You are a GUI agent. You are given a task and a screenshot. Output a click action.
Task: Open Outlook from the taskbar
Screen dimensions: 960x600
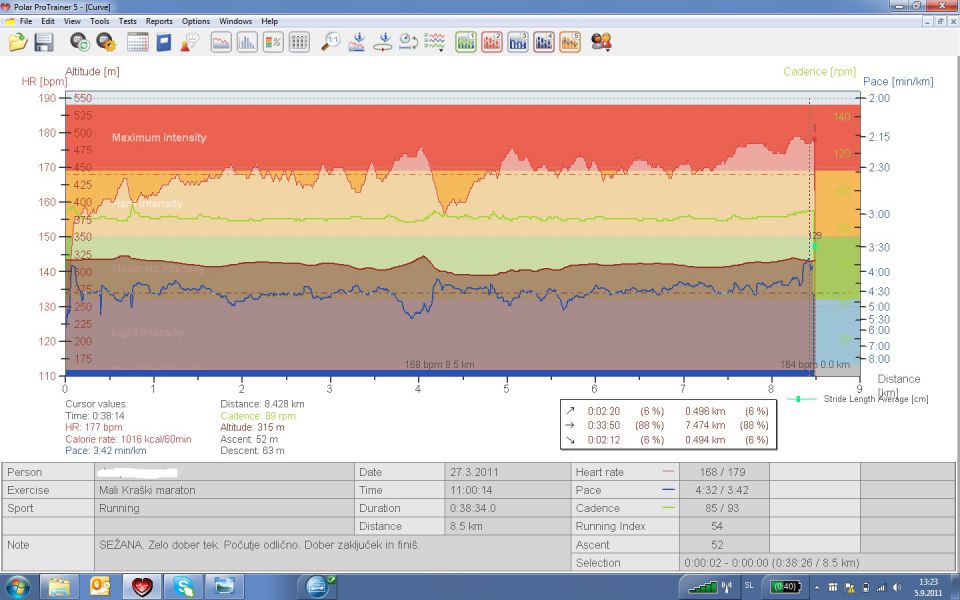pyautogui.click(x=100, y=587)
